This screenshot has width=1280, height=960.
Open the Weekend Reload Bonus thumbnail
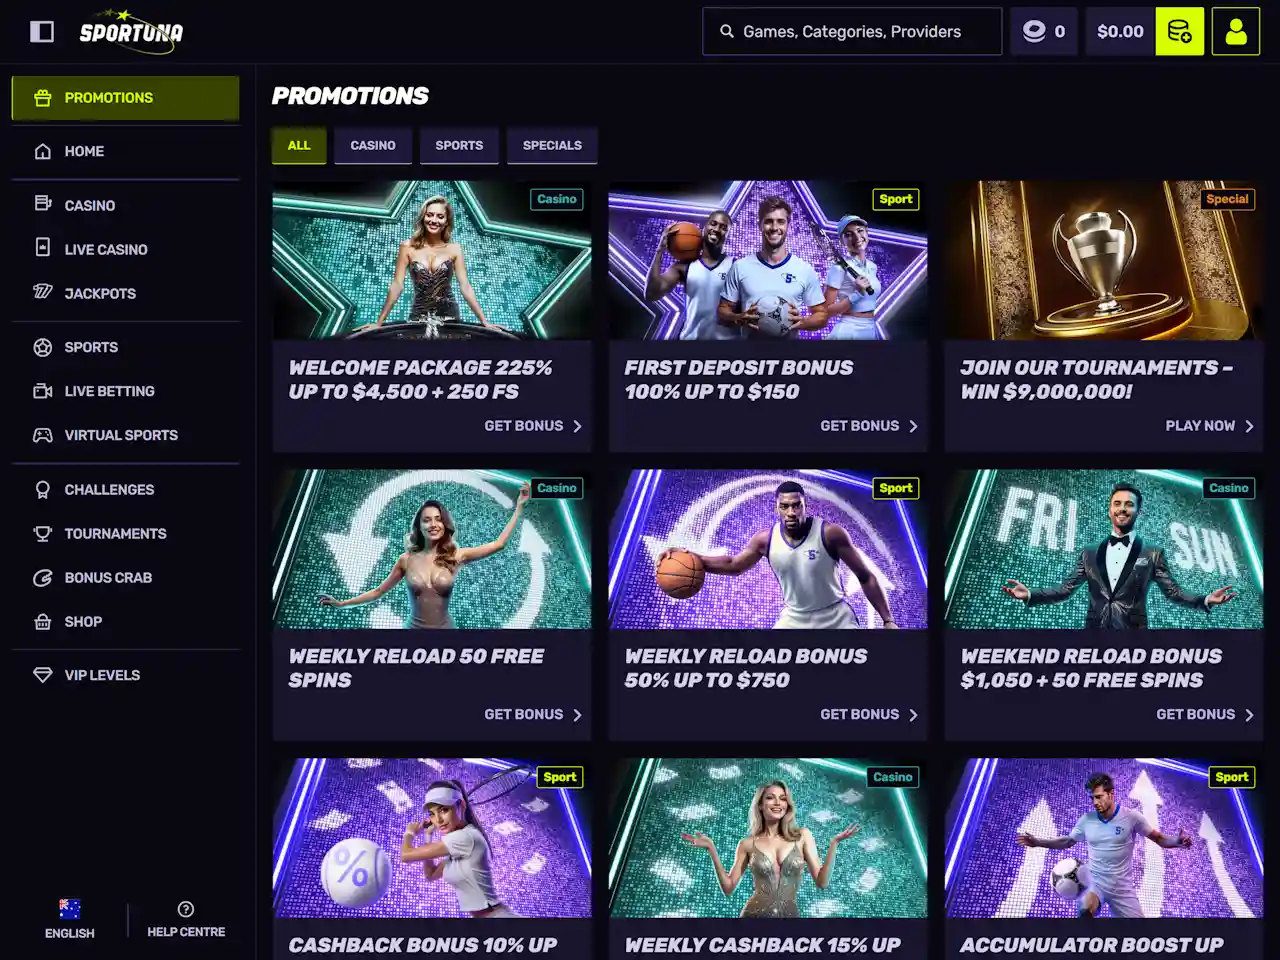pyautogui.click(x=1103, y=550)
